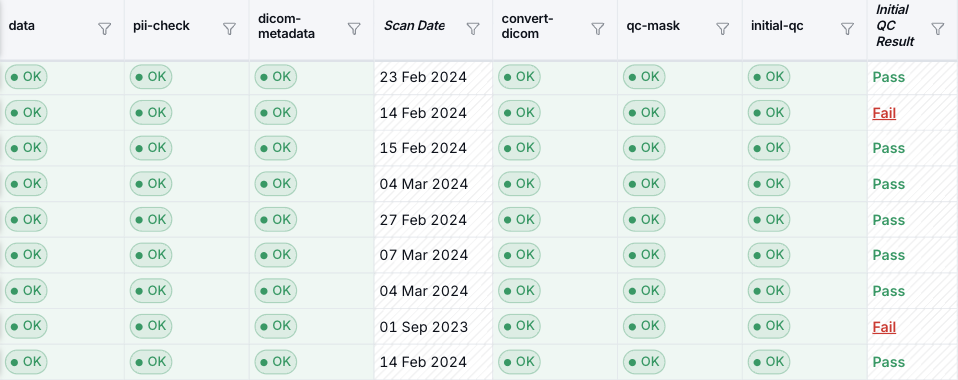The height and width of the screenshot is (380, 958).
Task: Click pii-check OK badge in 01 Sep 2023 row
Action: point(151,326)
